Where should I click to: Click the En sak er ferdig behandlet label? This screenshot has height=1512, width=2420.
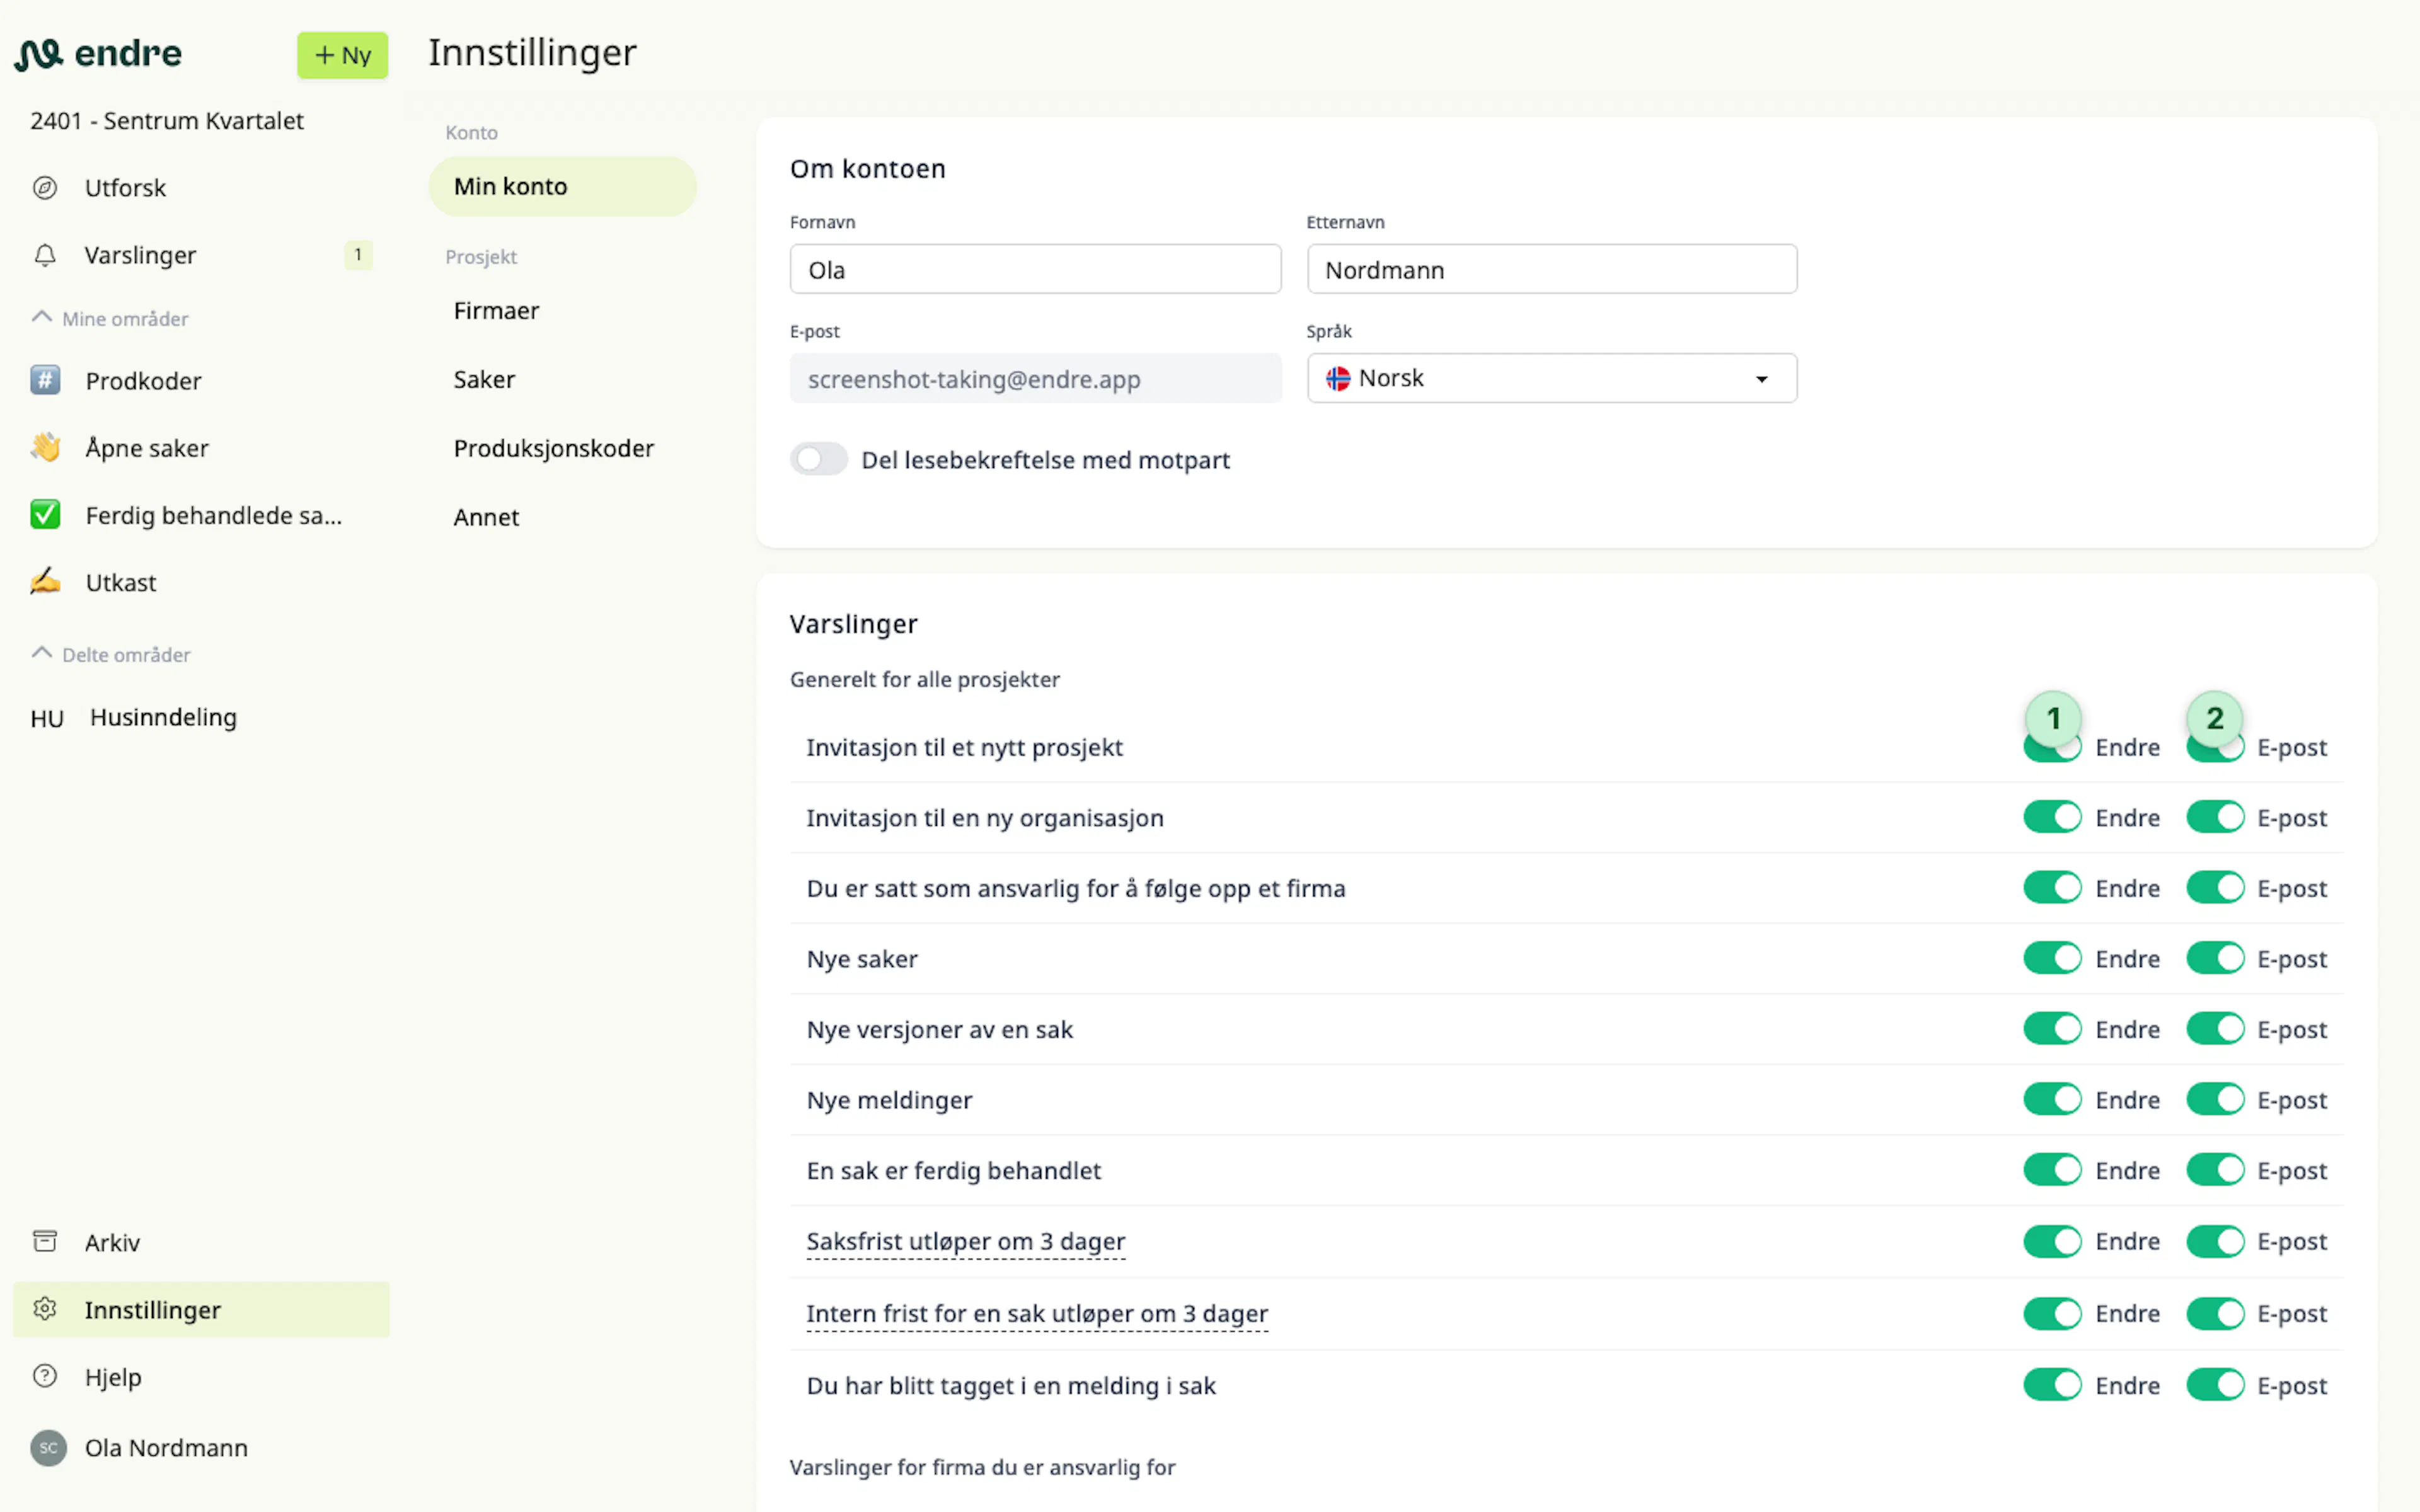(953, 1170)
